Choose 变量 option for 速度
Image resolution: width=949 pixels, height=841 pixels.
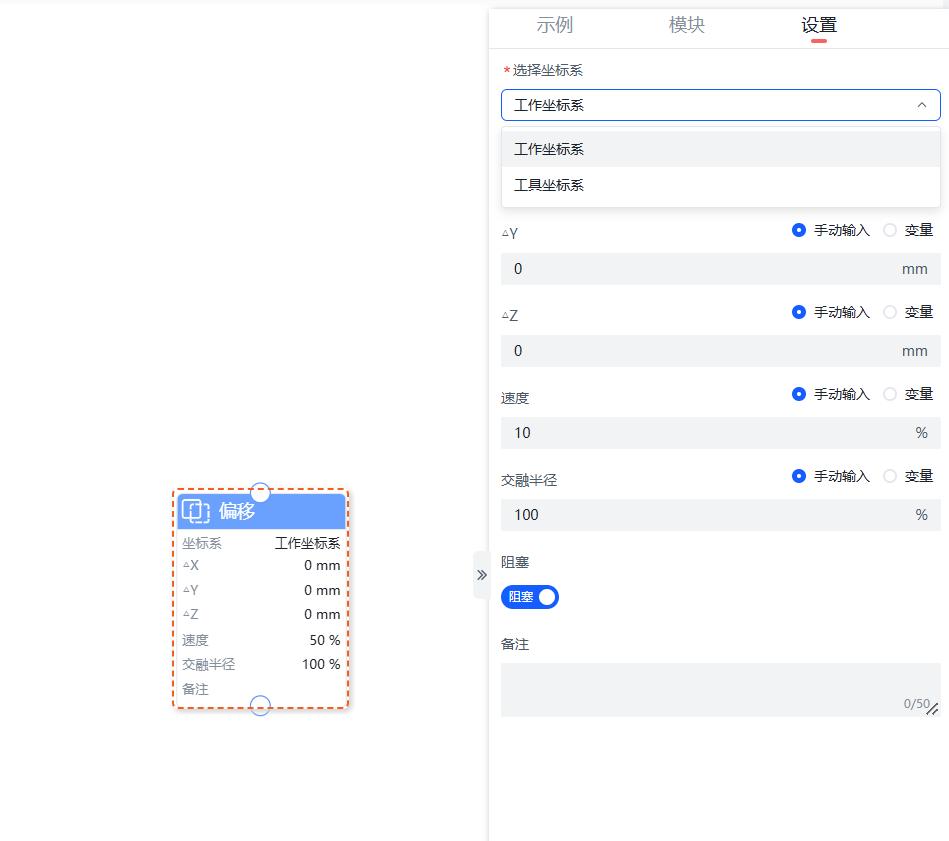point(890,394)
